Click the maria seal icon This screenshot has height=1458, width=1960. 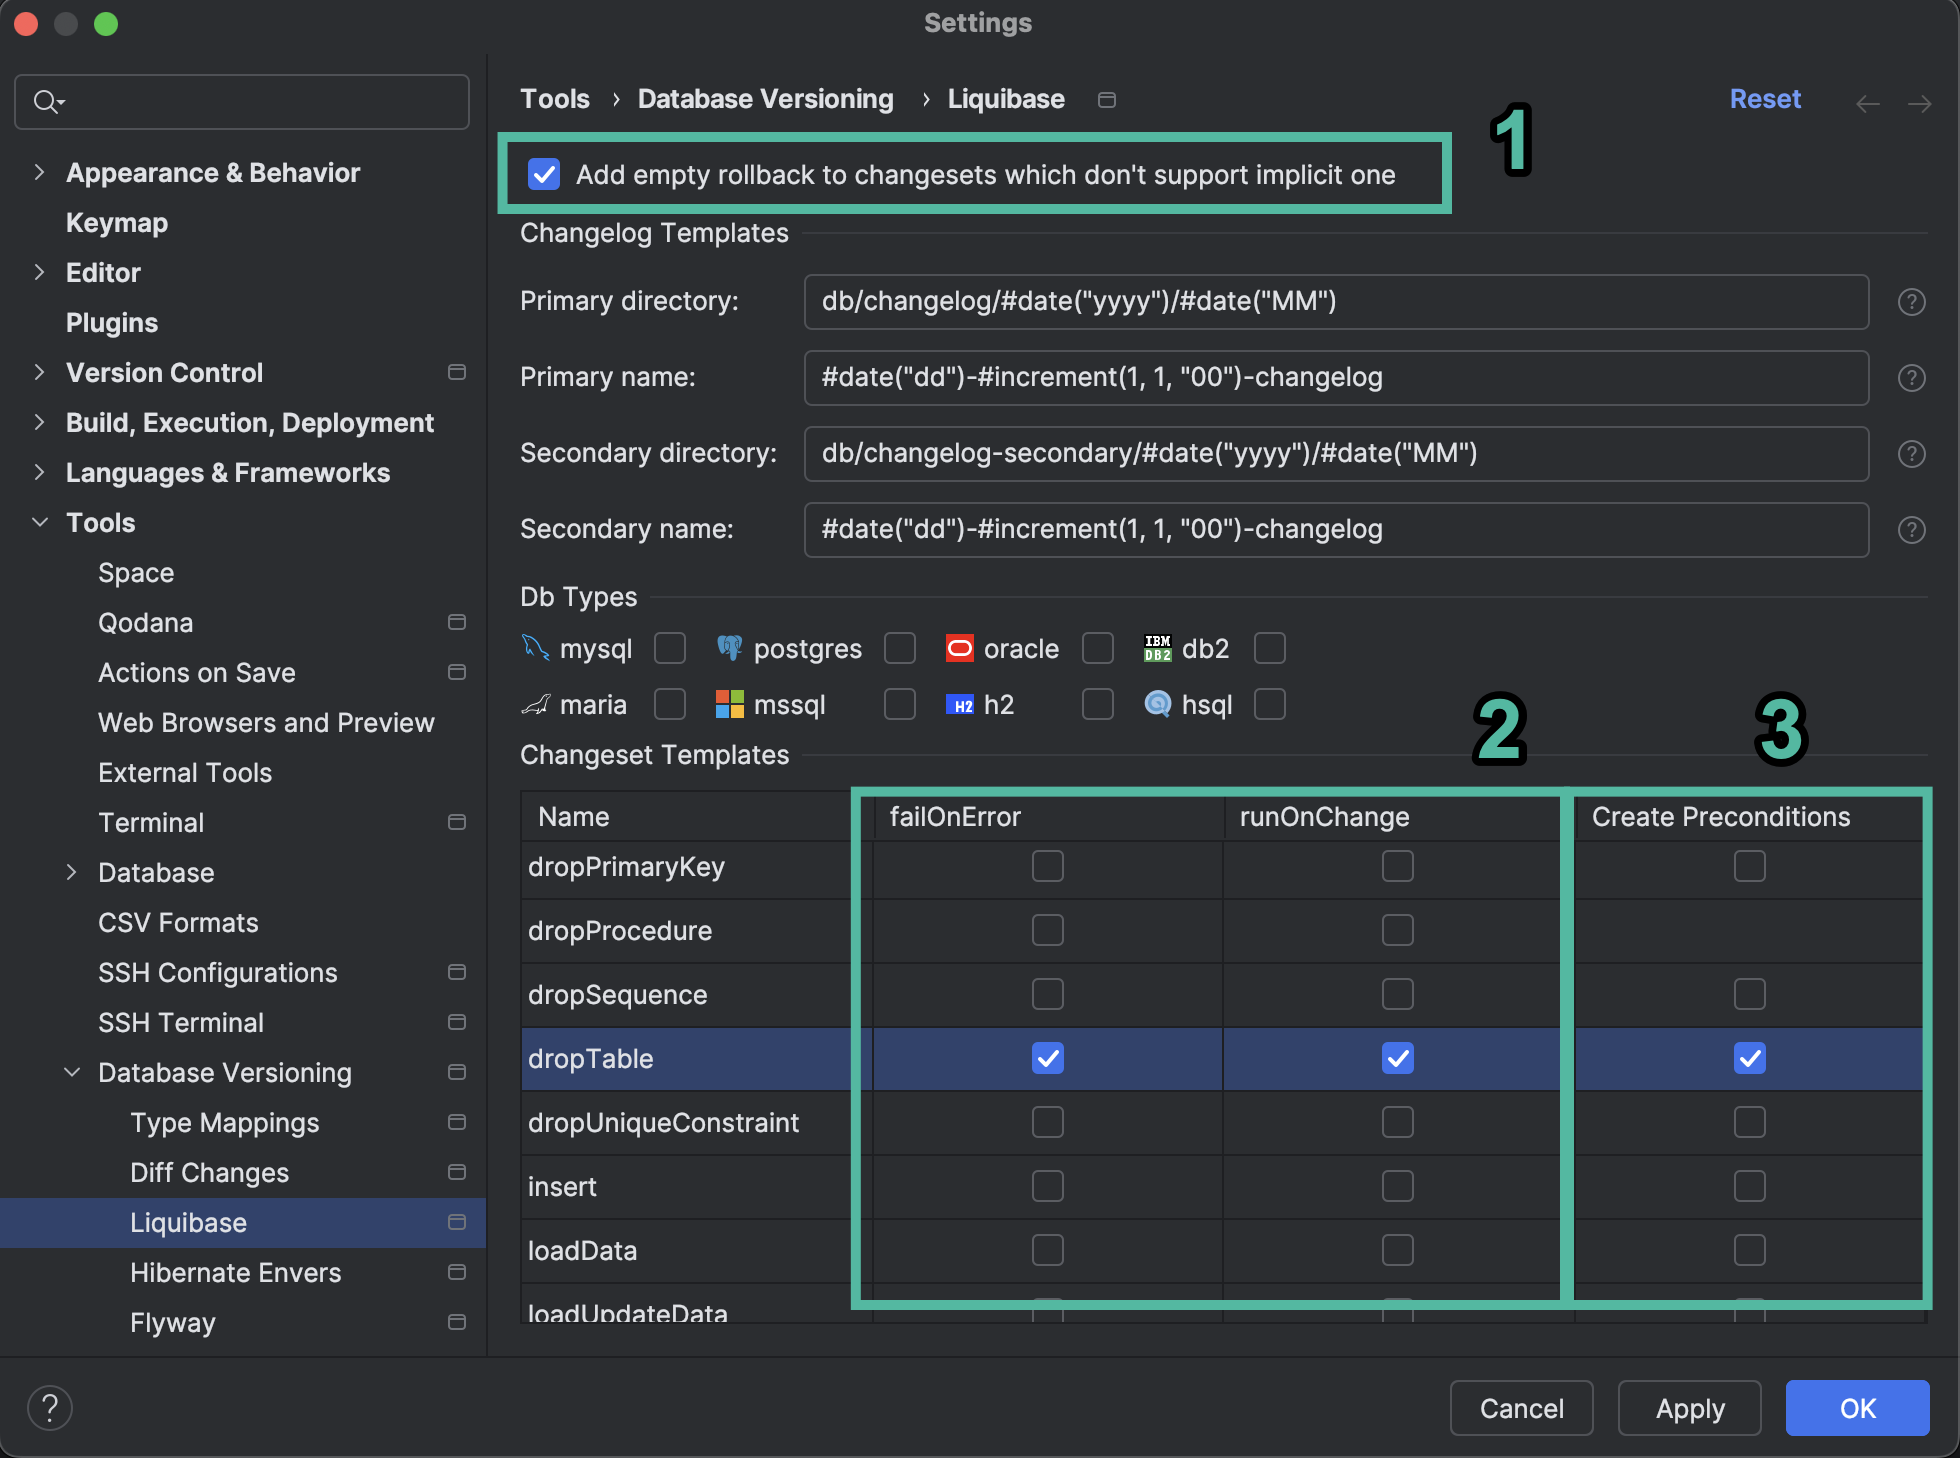point(536,704)
